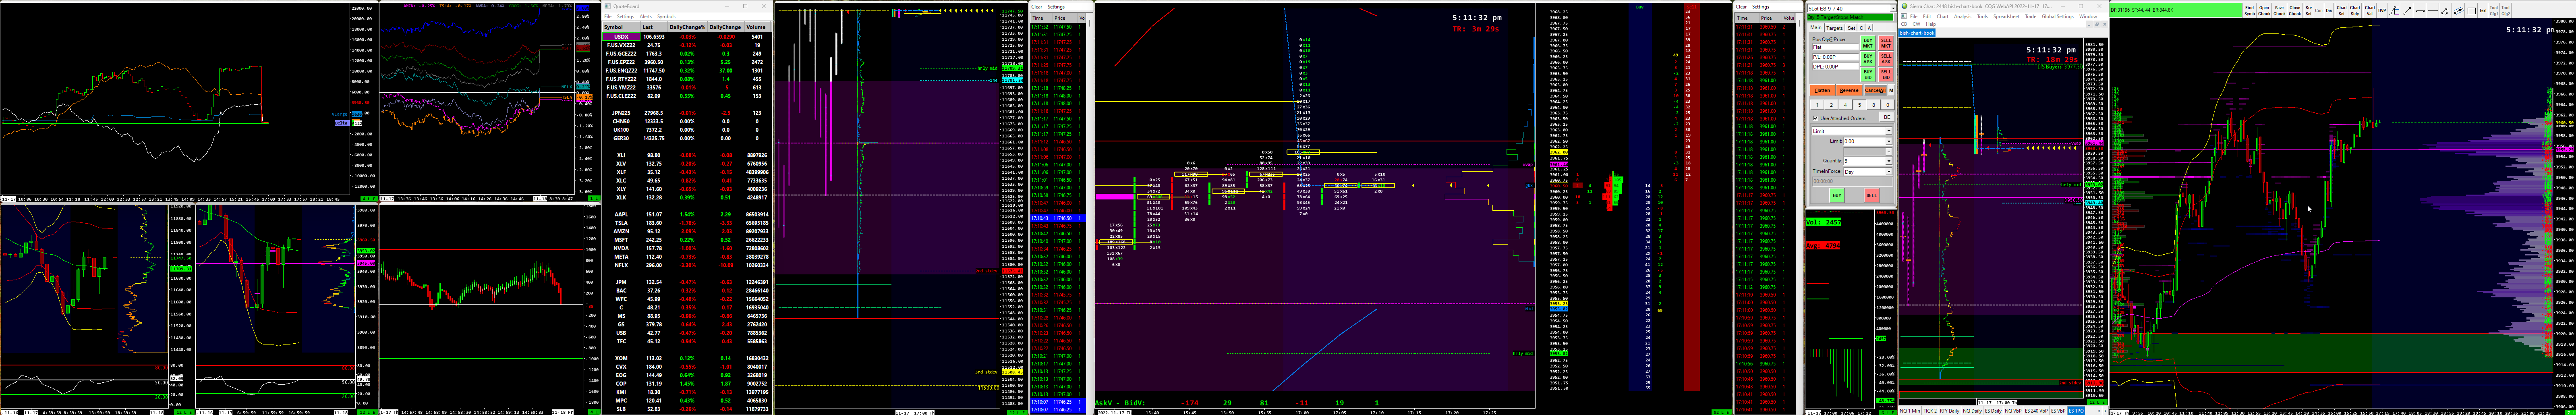The width and height of the screenshot is (2576, 415).
Task: Select the USDX symbol row
Action: pyautogui.click(x=621, y=37)
